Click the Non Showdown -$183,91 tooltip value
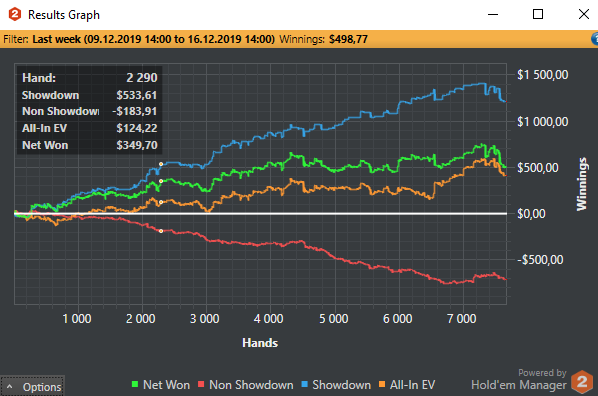Screen dimensions: 598x396 [135, 111]
